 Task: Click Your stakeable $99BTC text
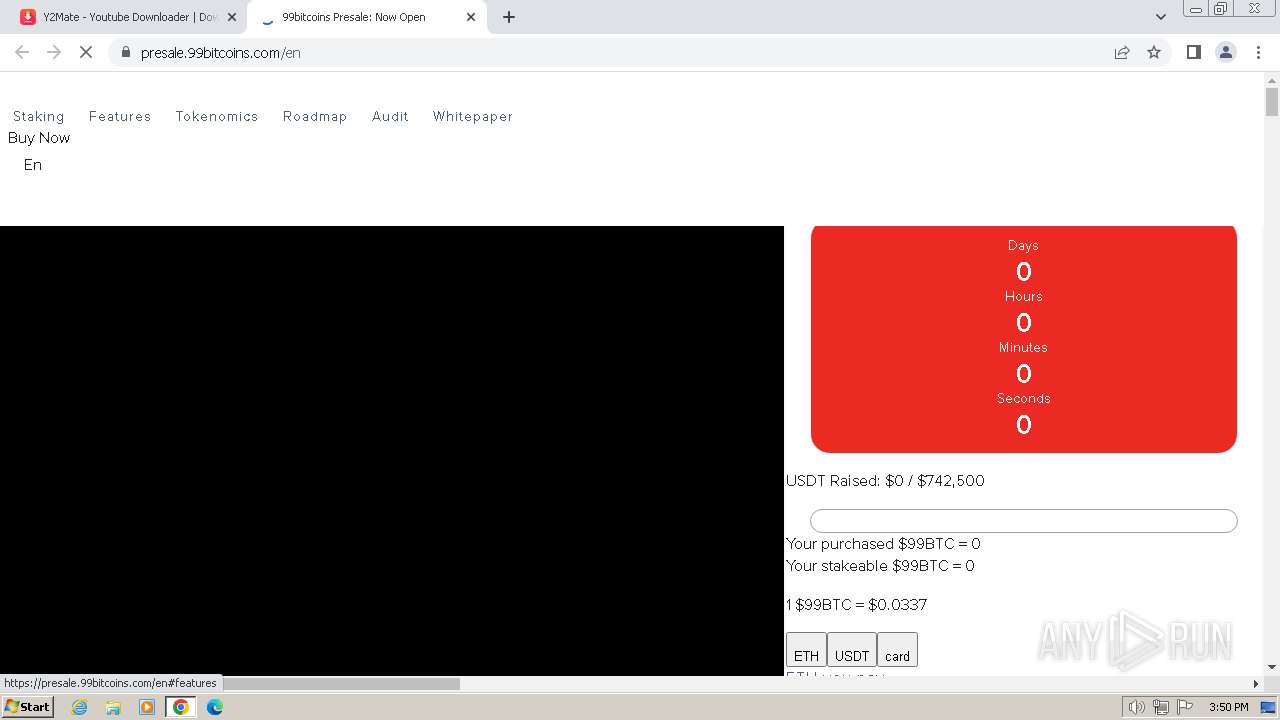tap(880, 566)
